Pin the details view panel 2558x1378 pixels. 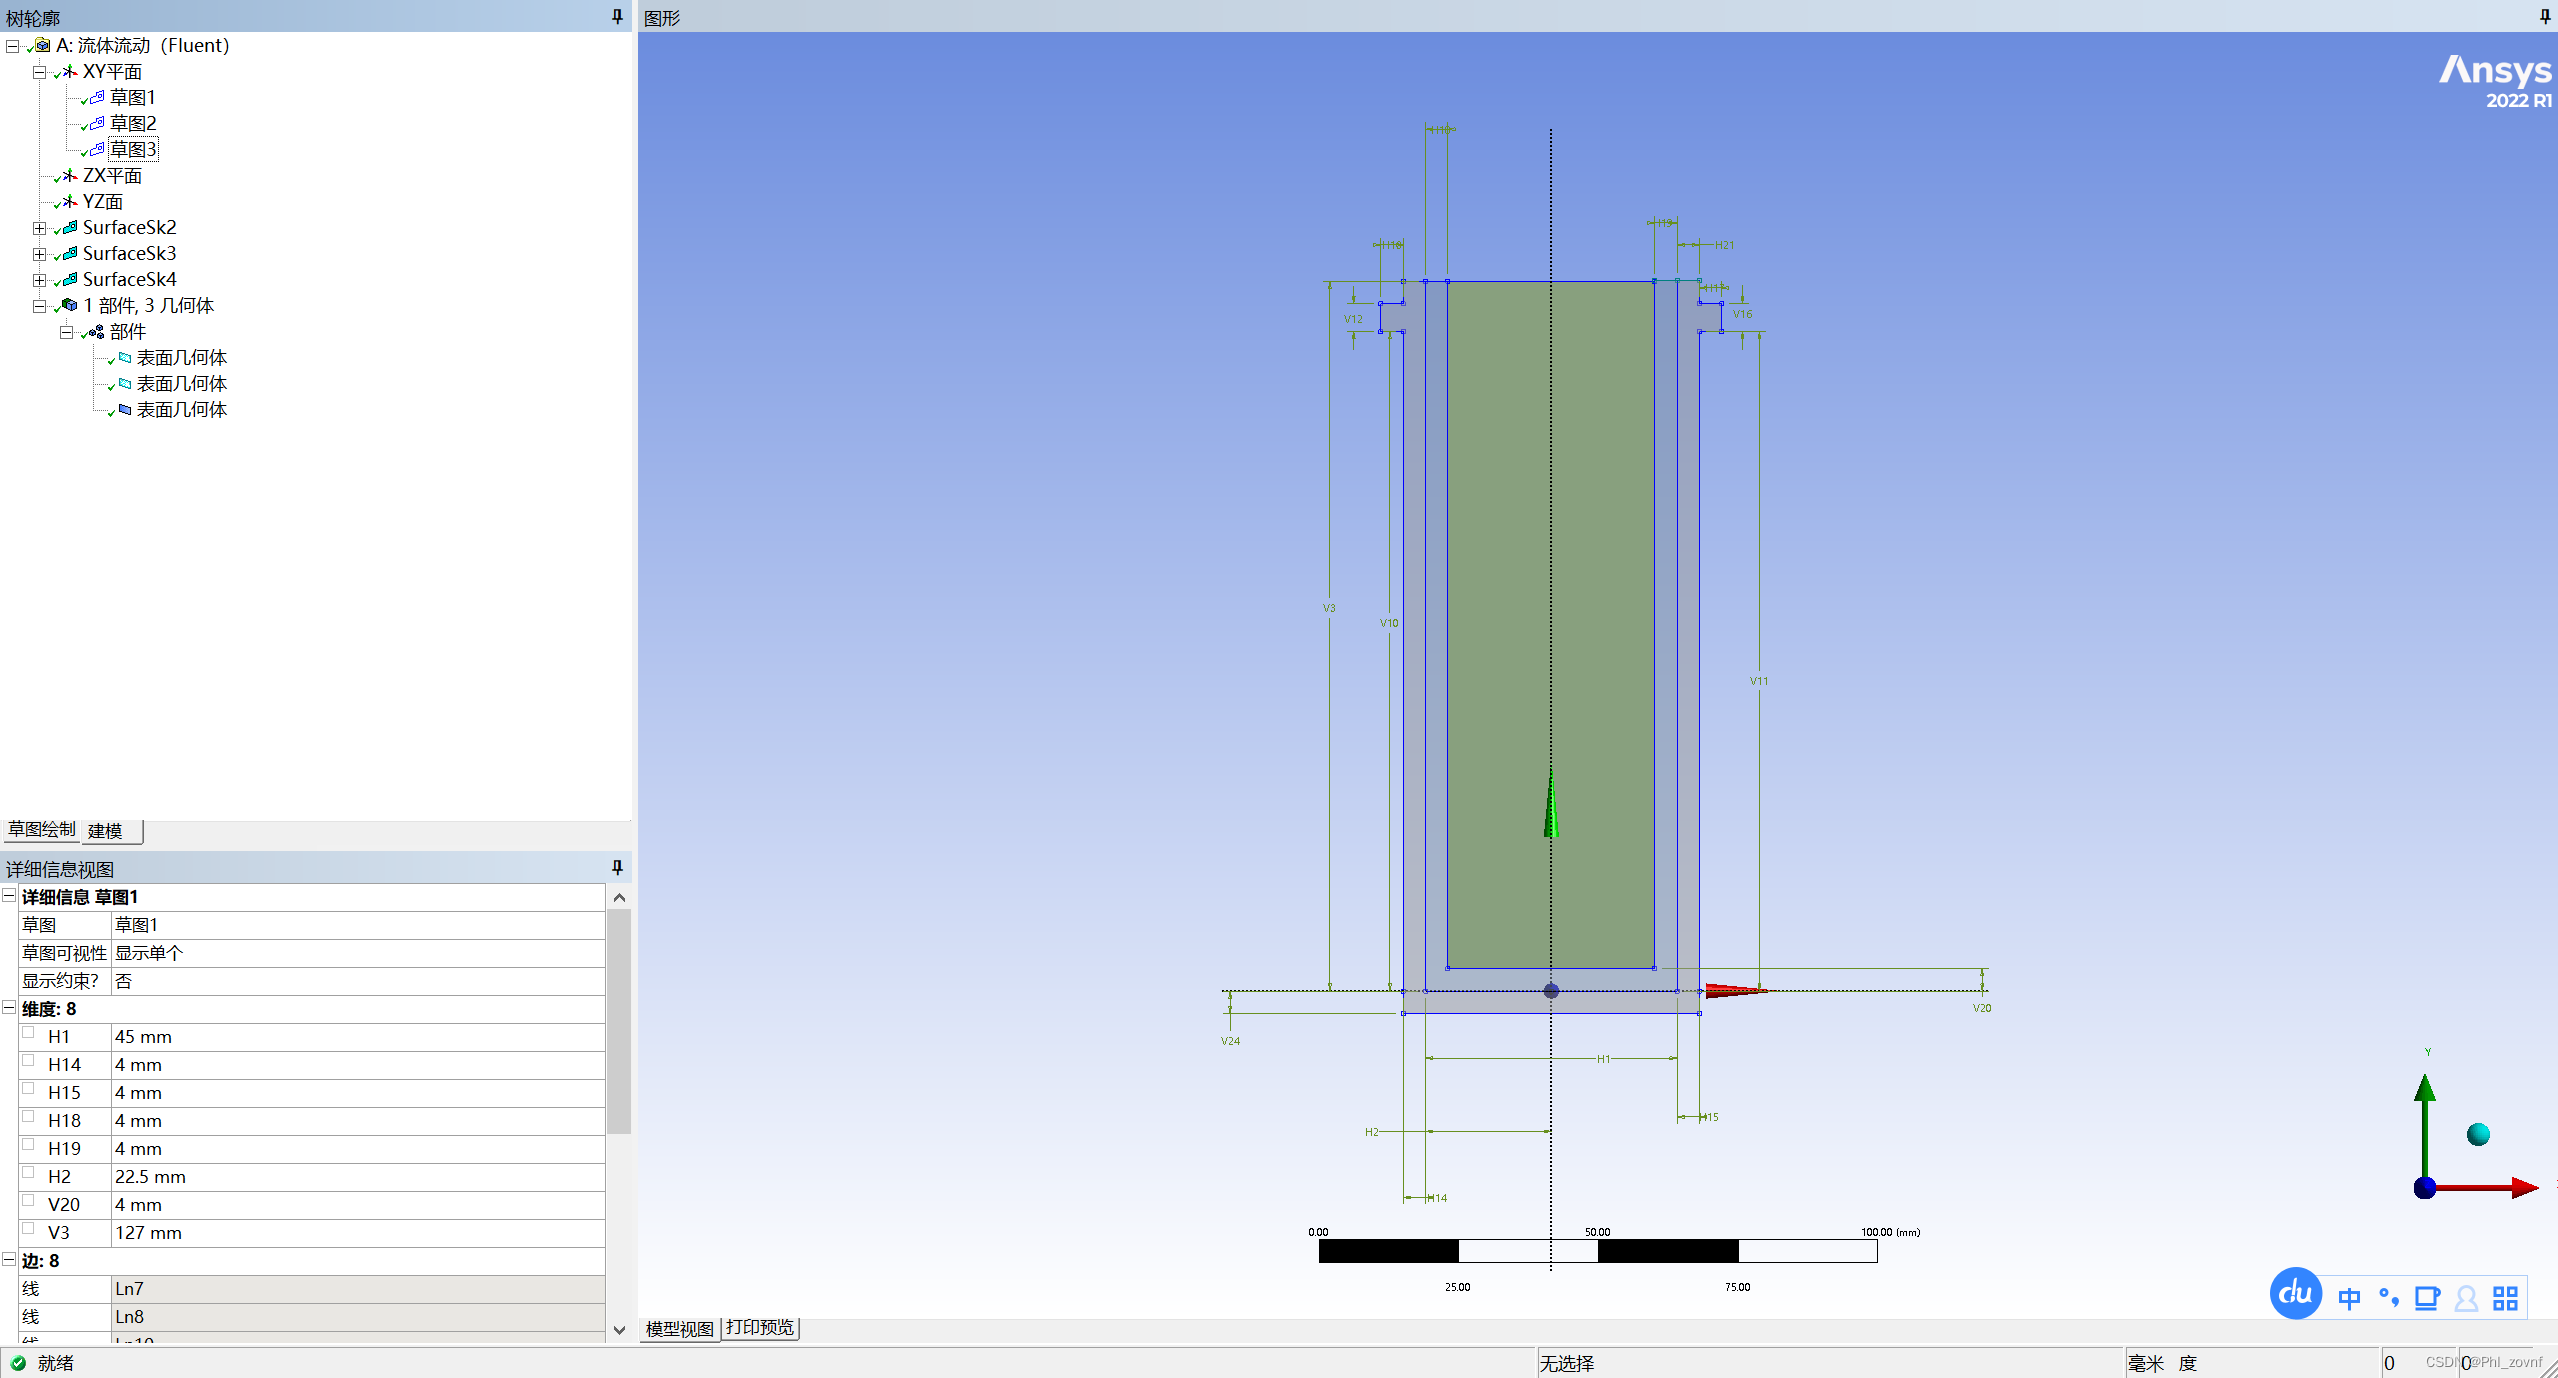click(617, 868)
